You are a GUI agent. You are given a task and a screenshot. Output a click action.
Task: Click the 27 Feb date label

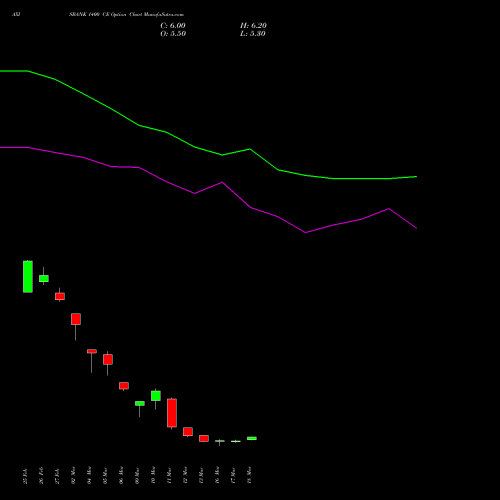(58, 476)
